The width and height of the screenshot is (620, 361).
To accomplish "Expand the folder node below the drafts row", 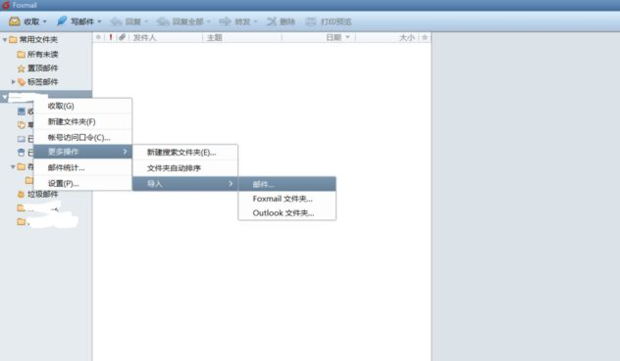I will [13, 166].
